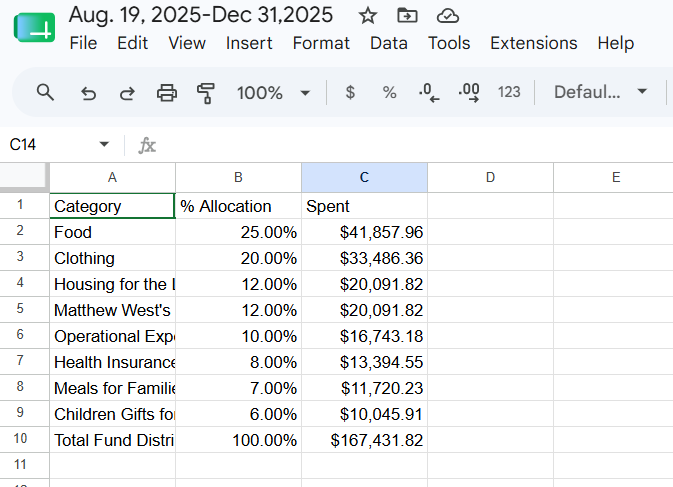The image size is (673, 487).
Task: Star this spreadsheet document
Action: click(368, 16)
